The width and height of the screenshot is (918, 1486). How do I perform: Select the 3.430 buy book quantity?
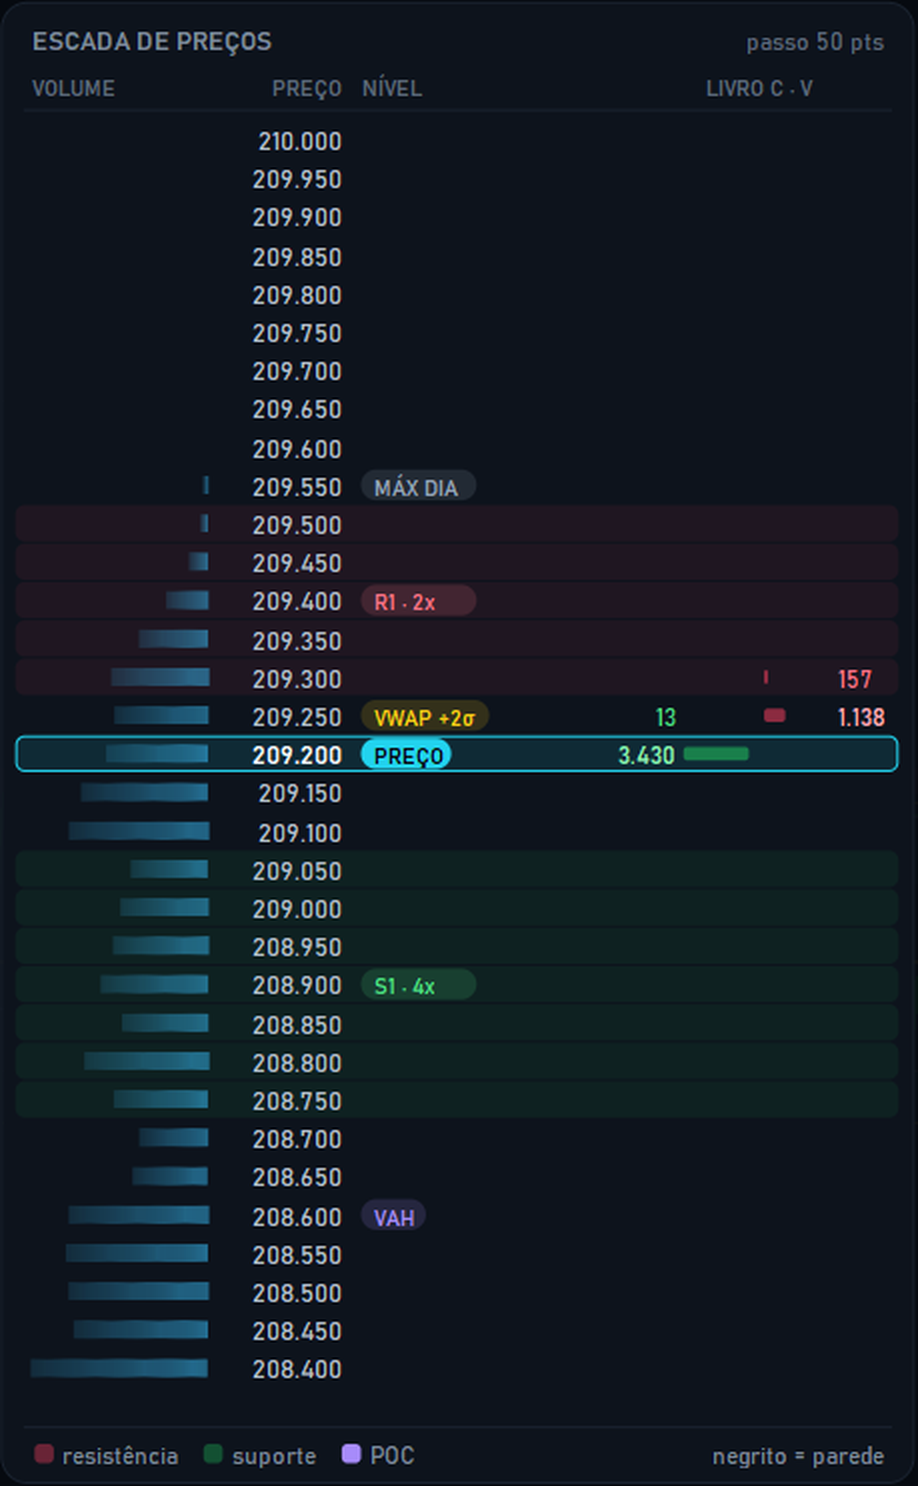646,755
